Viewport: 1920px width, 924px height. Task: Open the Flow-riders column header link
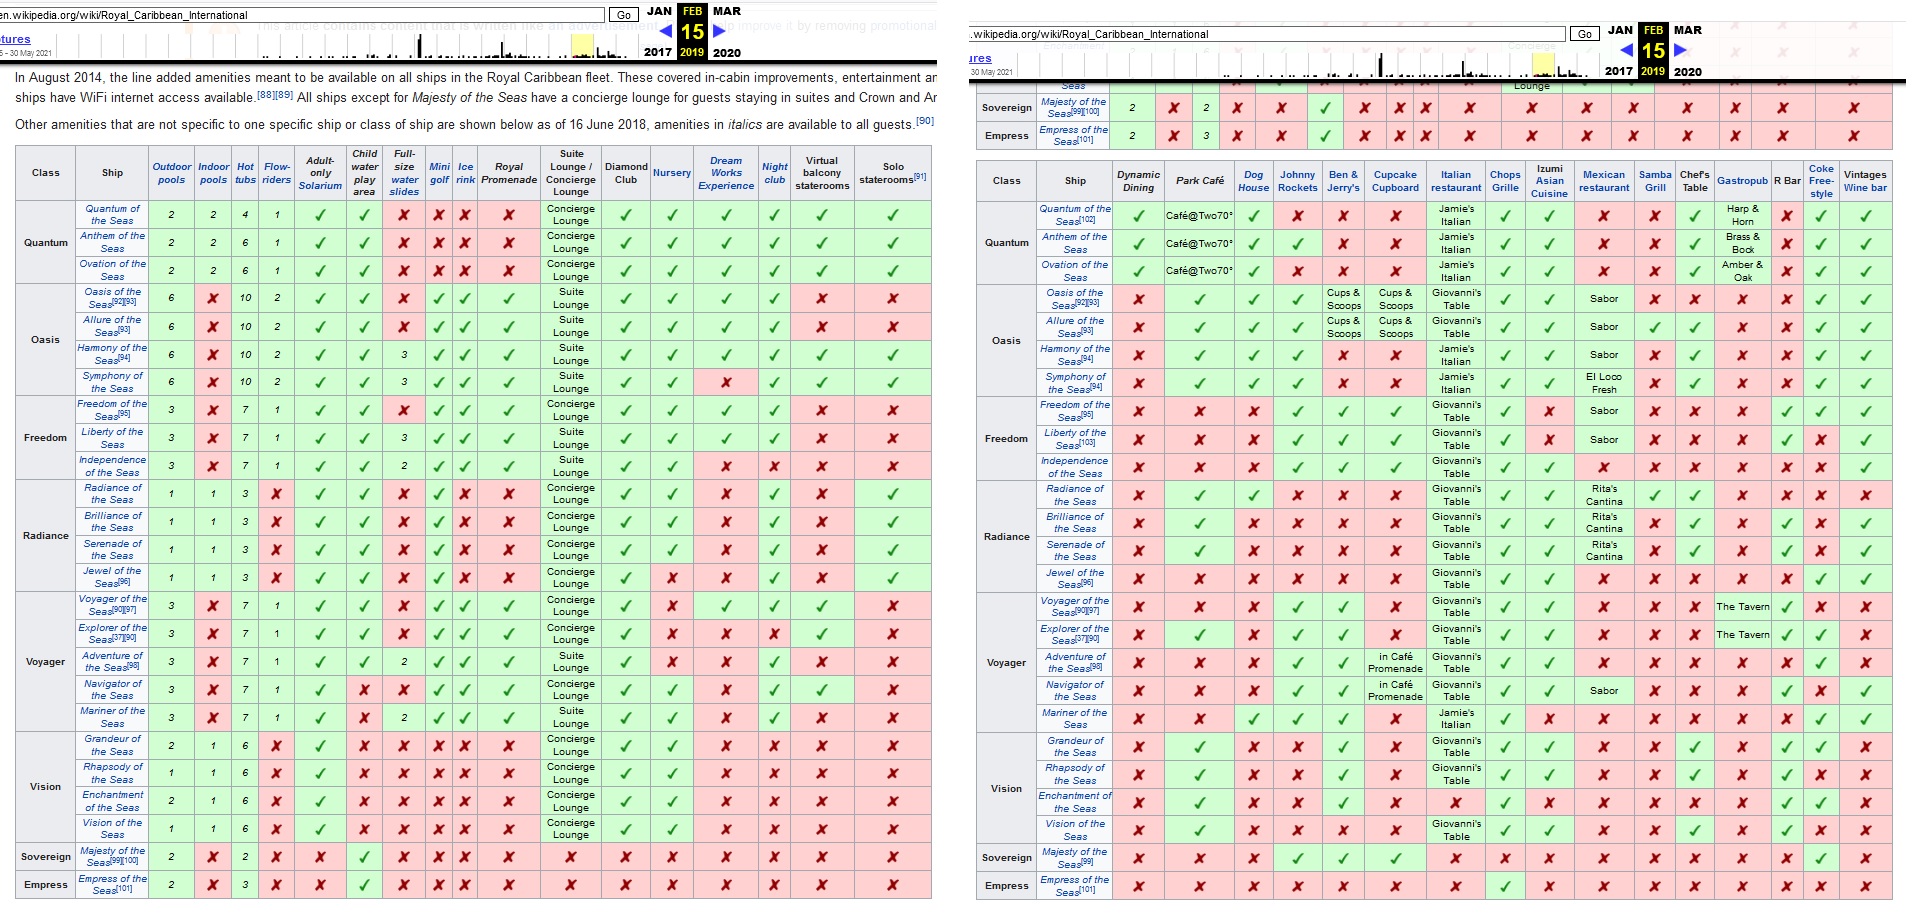point(277,173)
